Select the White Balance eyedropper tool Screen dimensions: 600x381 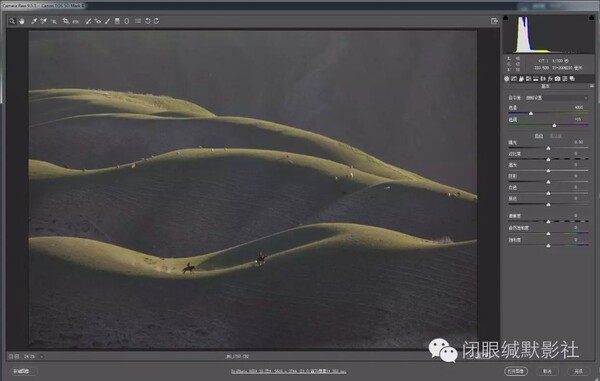coord(34,21)
